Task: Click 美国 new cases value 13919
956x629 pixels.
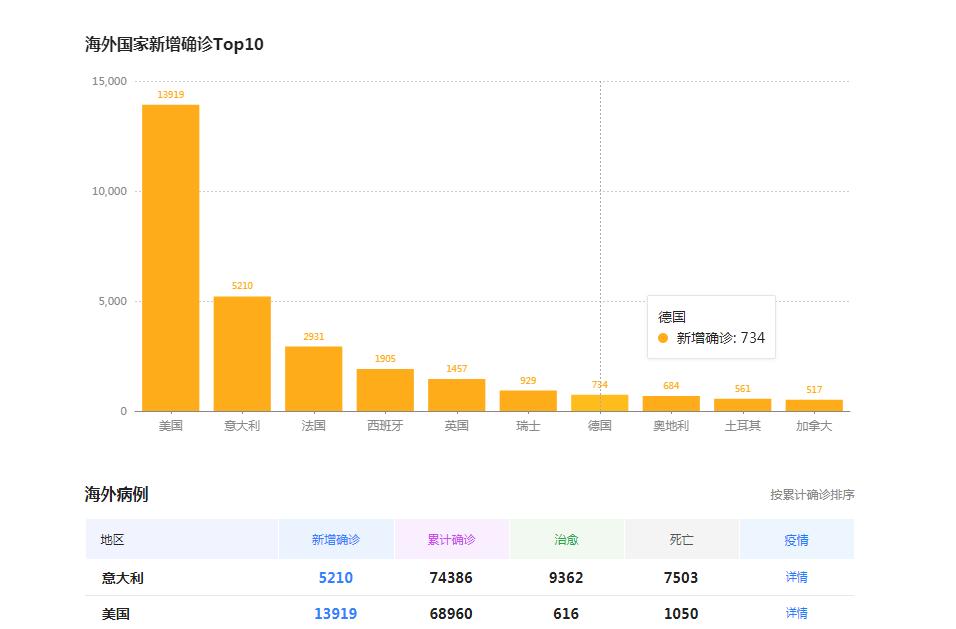Action: pos(336,613)
